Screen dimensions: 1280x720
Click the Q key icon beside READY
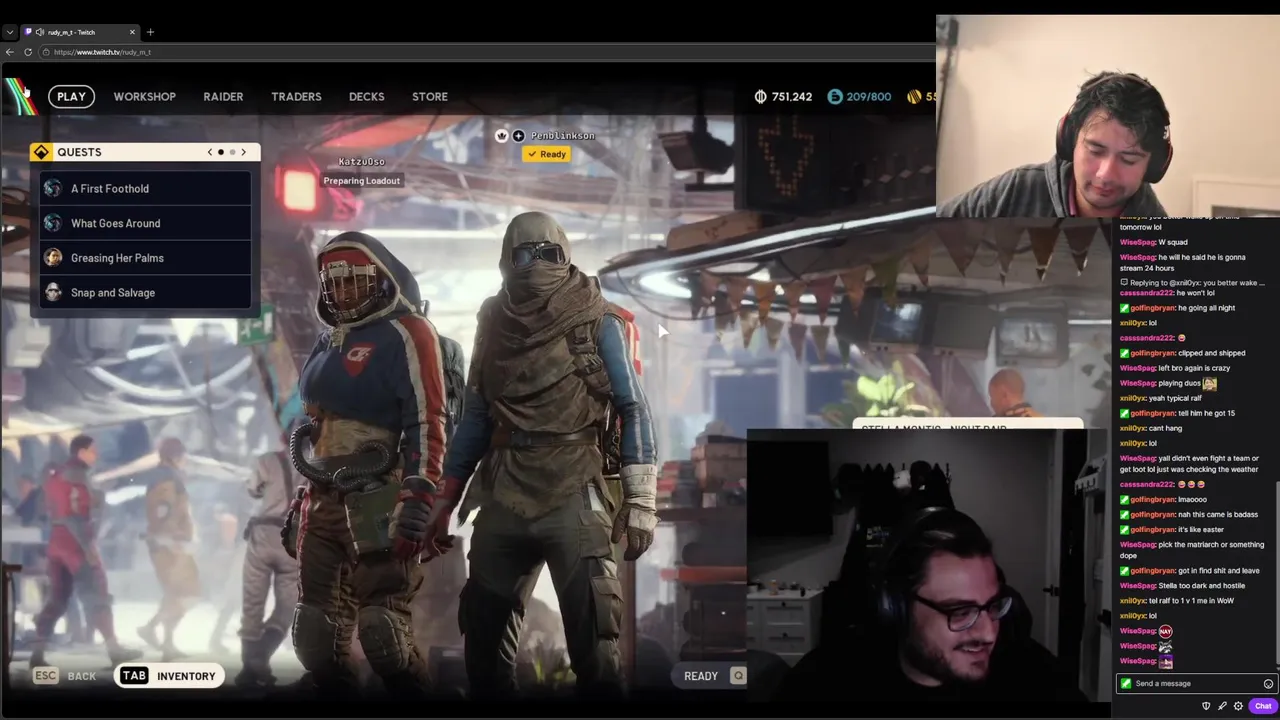click(x=738, y=676)
